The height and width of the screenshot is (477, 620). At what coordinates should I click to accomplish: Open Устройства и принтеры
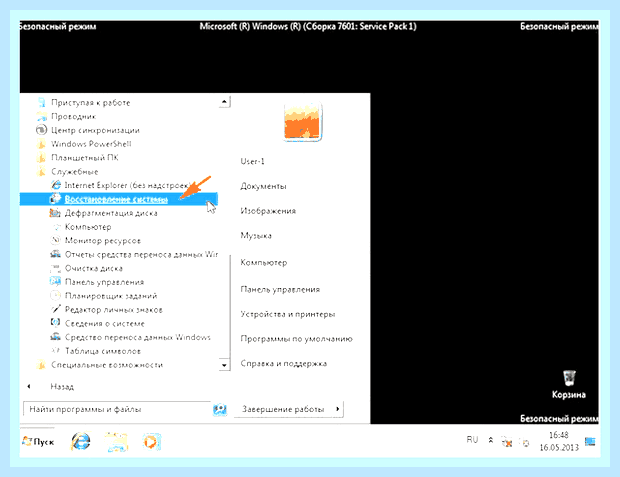click(288, 314)
